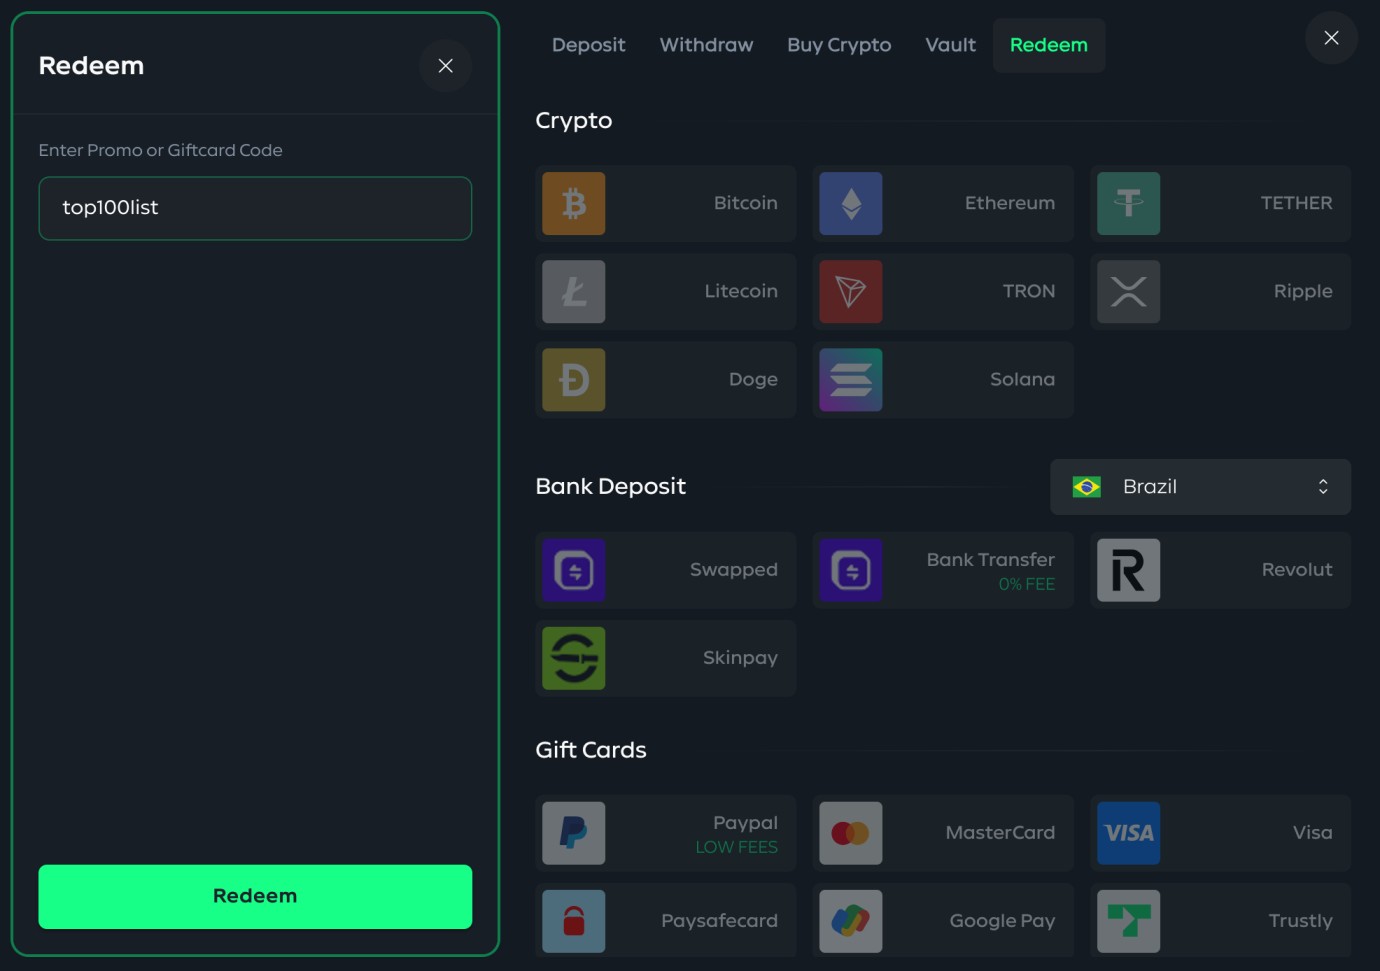Image resolution: width=1380 pixels, height=971 pixels.
Task: Choose Revolut label text
Action: pos(1297,569)
